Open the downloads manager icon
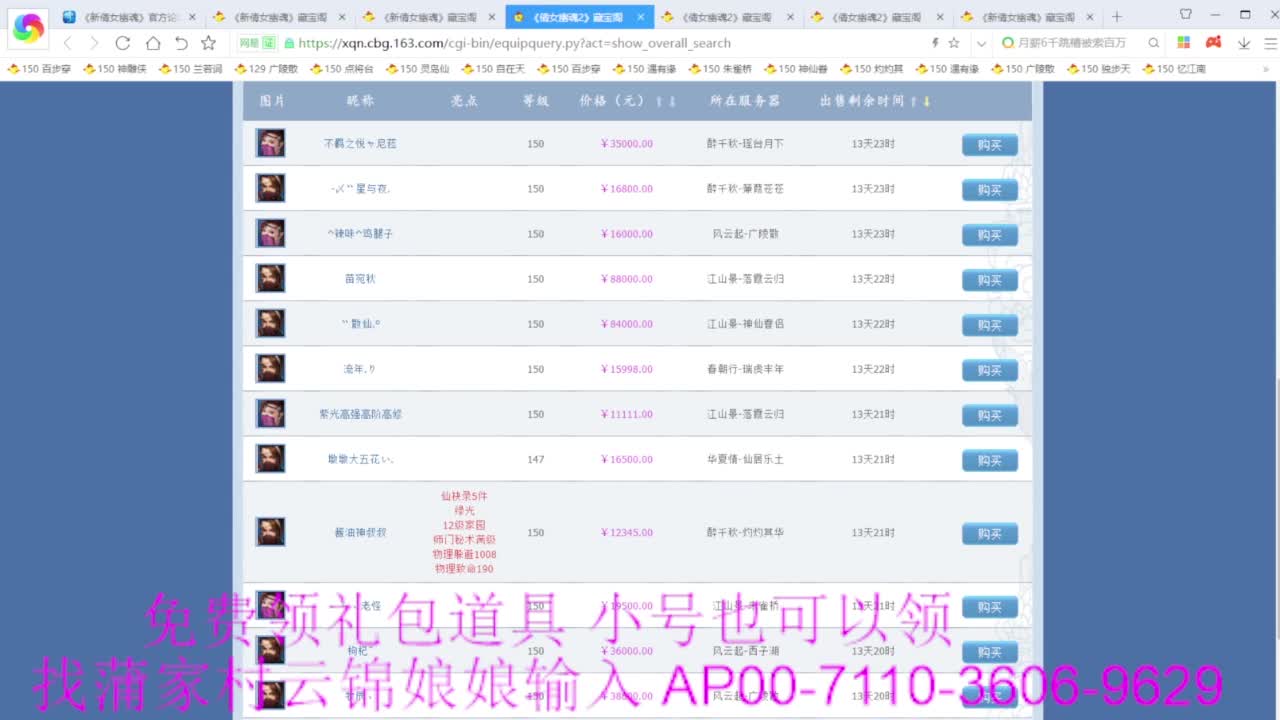Screen dimensions: 1280x720 (1244, 43)
